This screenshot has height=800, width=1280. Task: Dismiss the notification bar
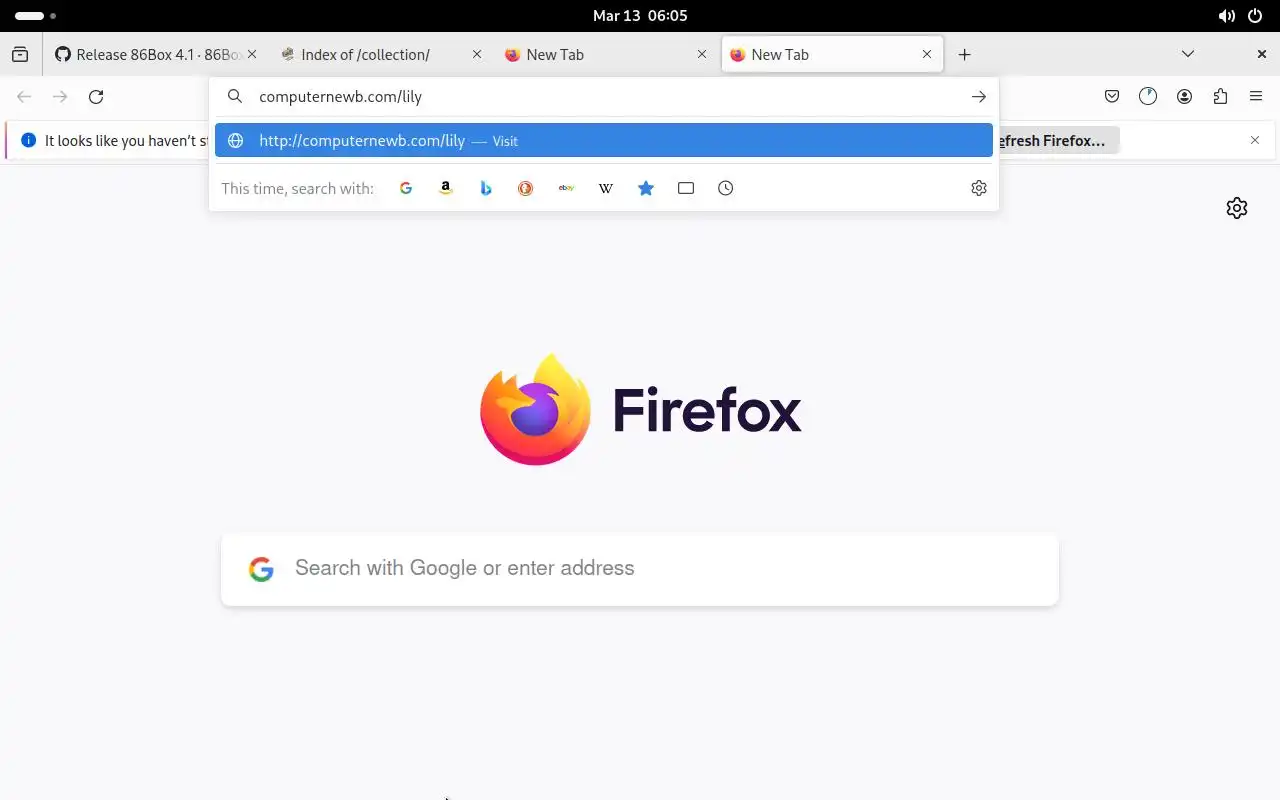1255,140
